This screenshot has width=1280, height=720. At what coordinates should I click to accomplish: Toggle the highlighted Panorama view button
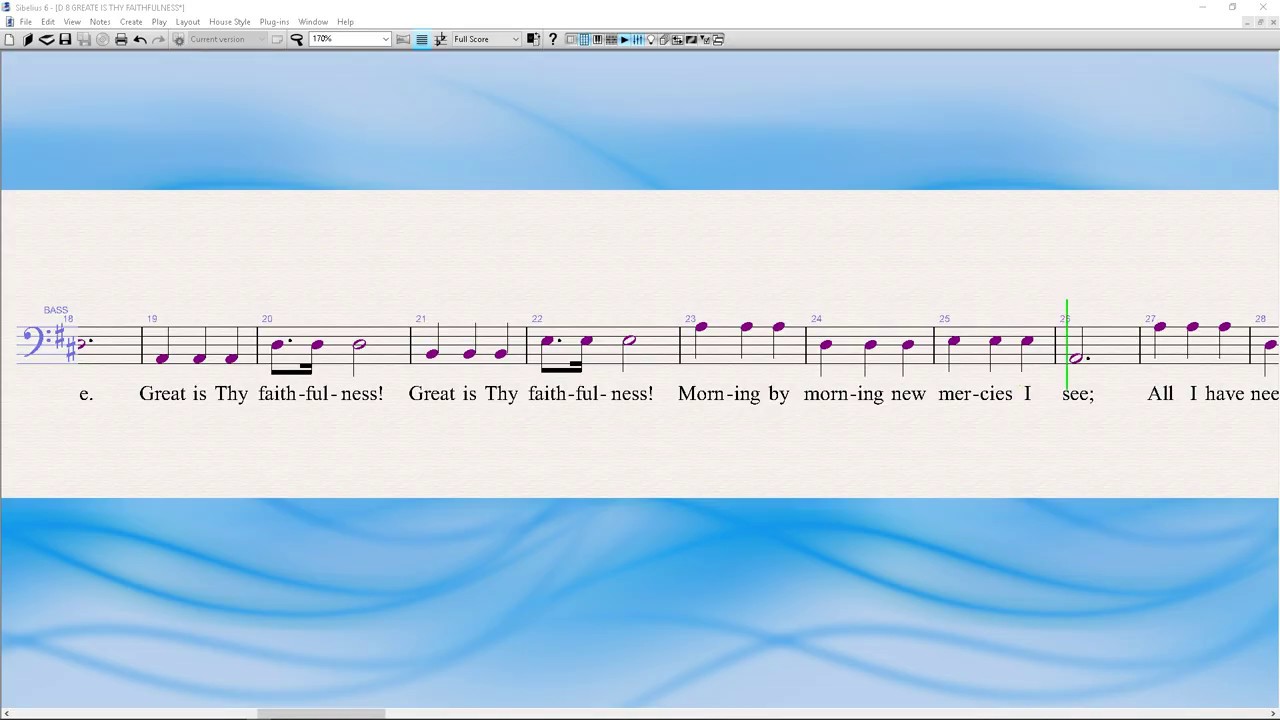[422, 39]
